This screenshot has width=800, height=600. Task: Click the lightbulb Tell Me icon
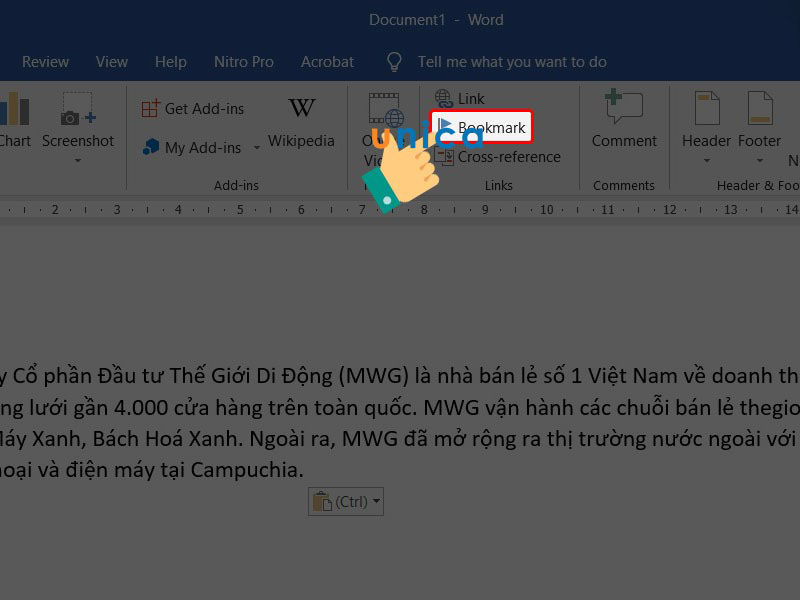click(394, 62)
